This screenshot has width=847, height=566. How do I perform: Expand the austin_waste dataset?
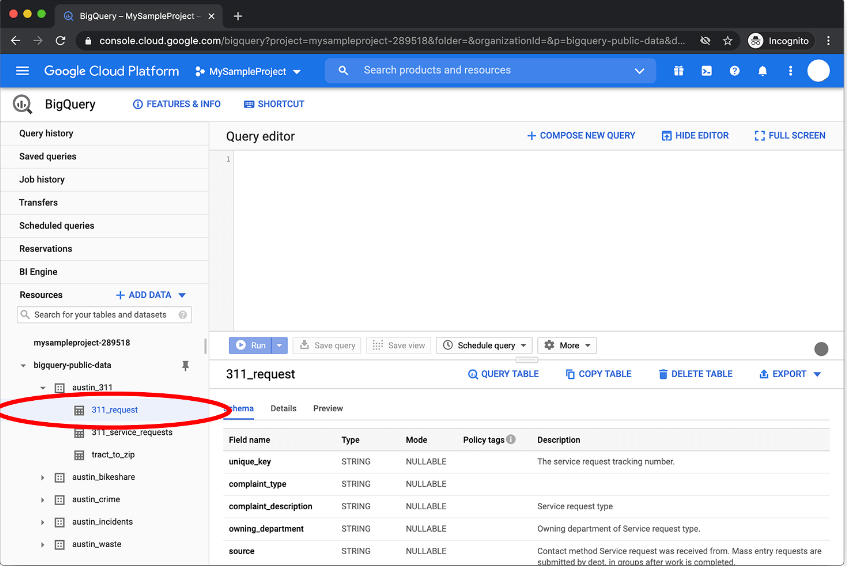pyautogui.click(x=43, y=545)
